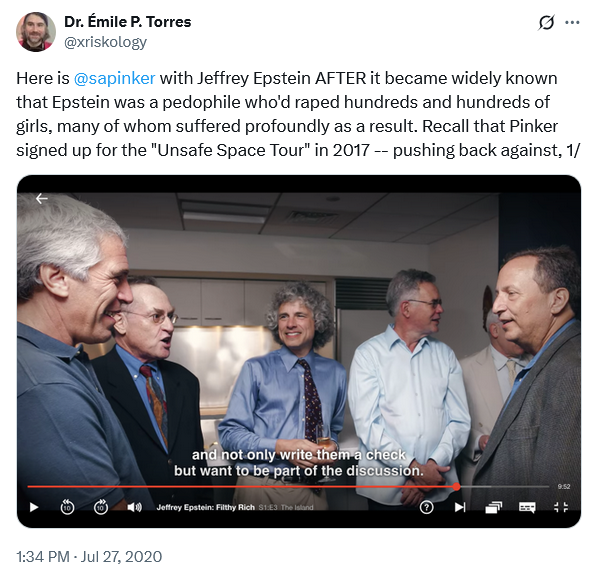
Task: Click the @sapinker mention link
Action: click(114, 78)
